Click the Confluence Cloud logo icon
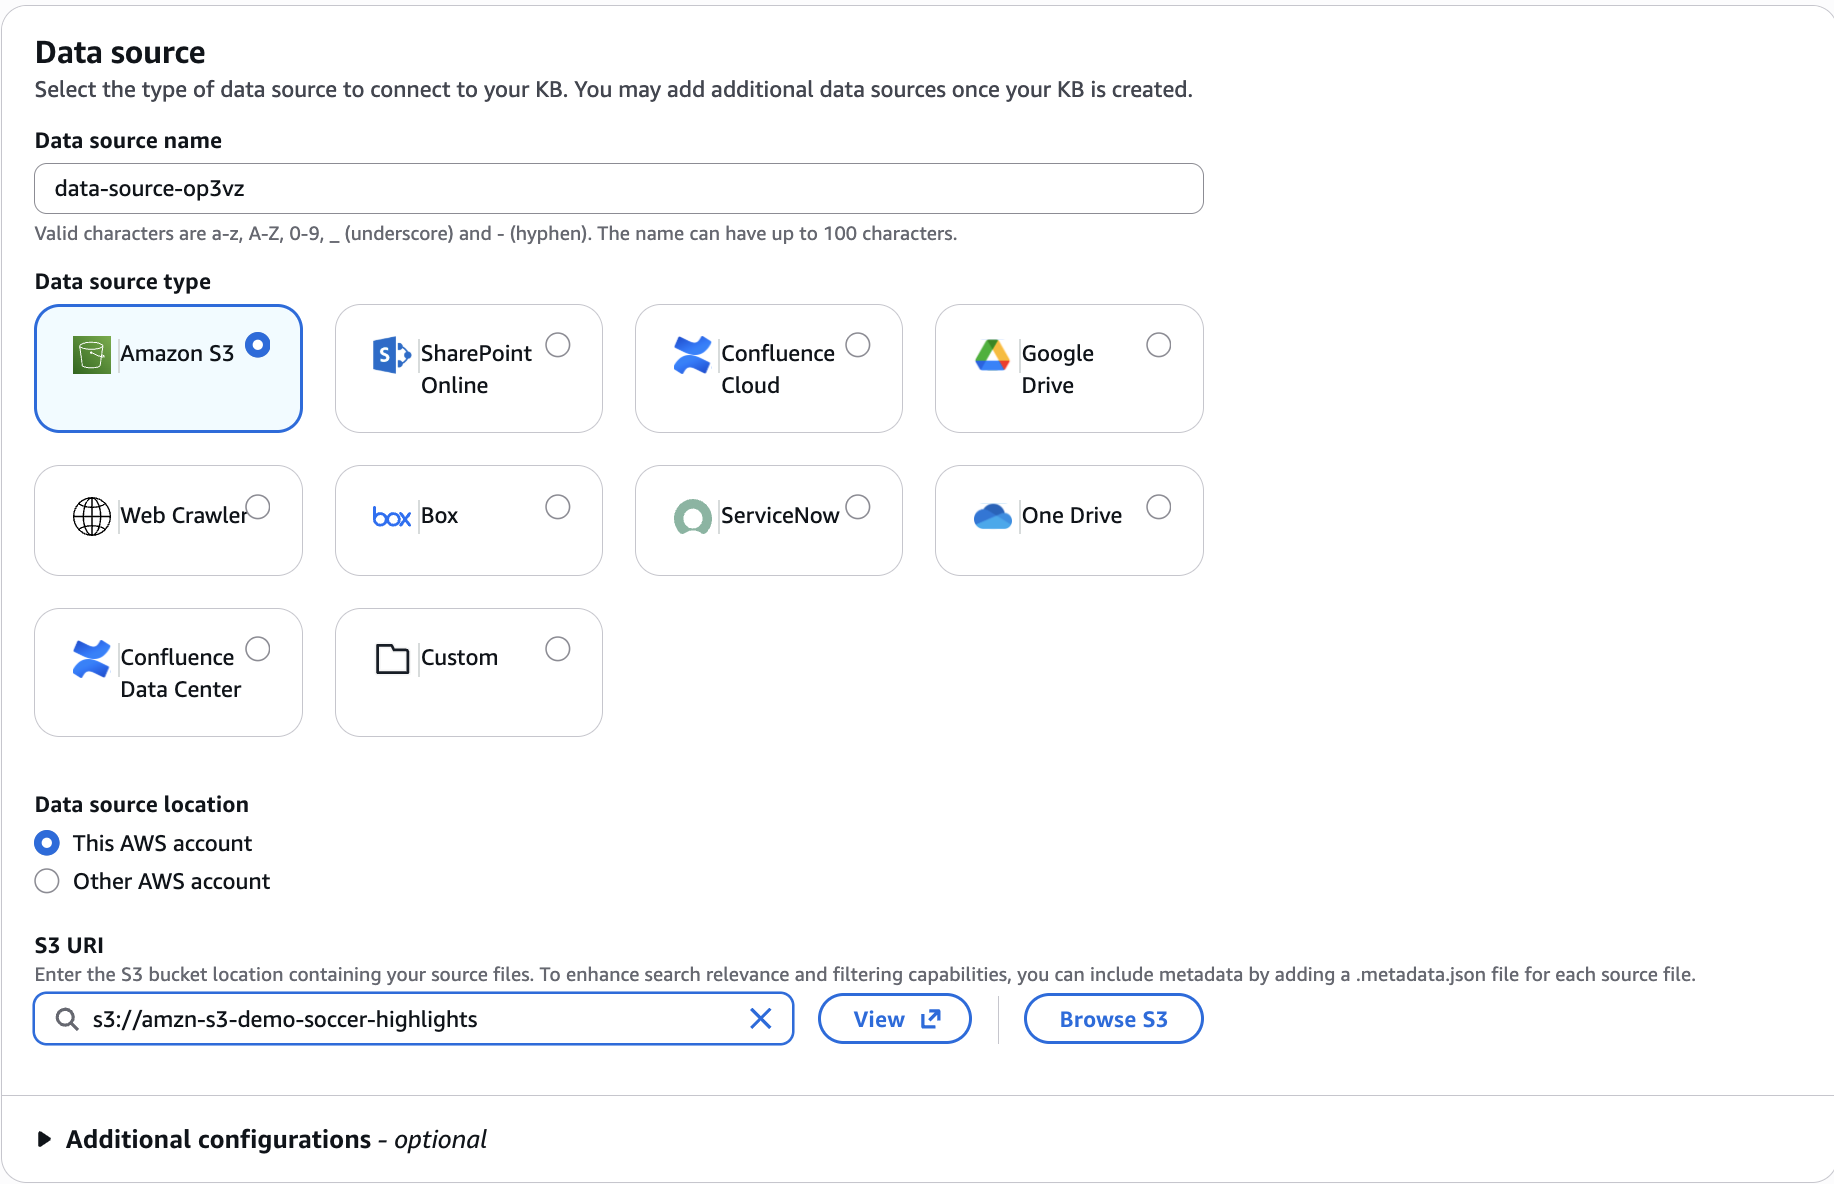Screen dimensions: 1834x1184 (692, 355)
